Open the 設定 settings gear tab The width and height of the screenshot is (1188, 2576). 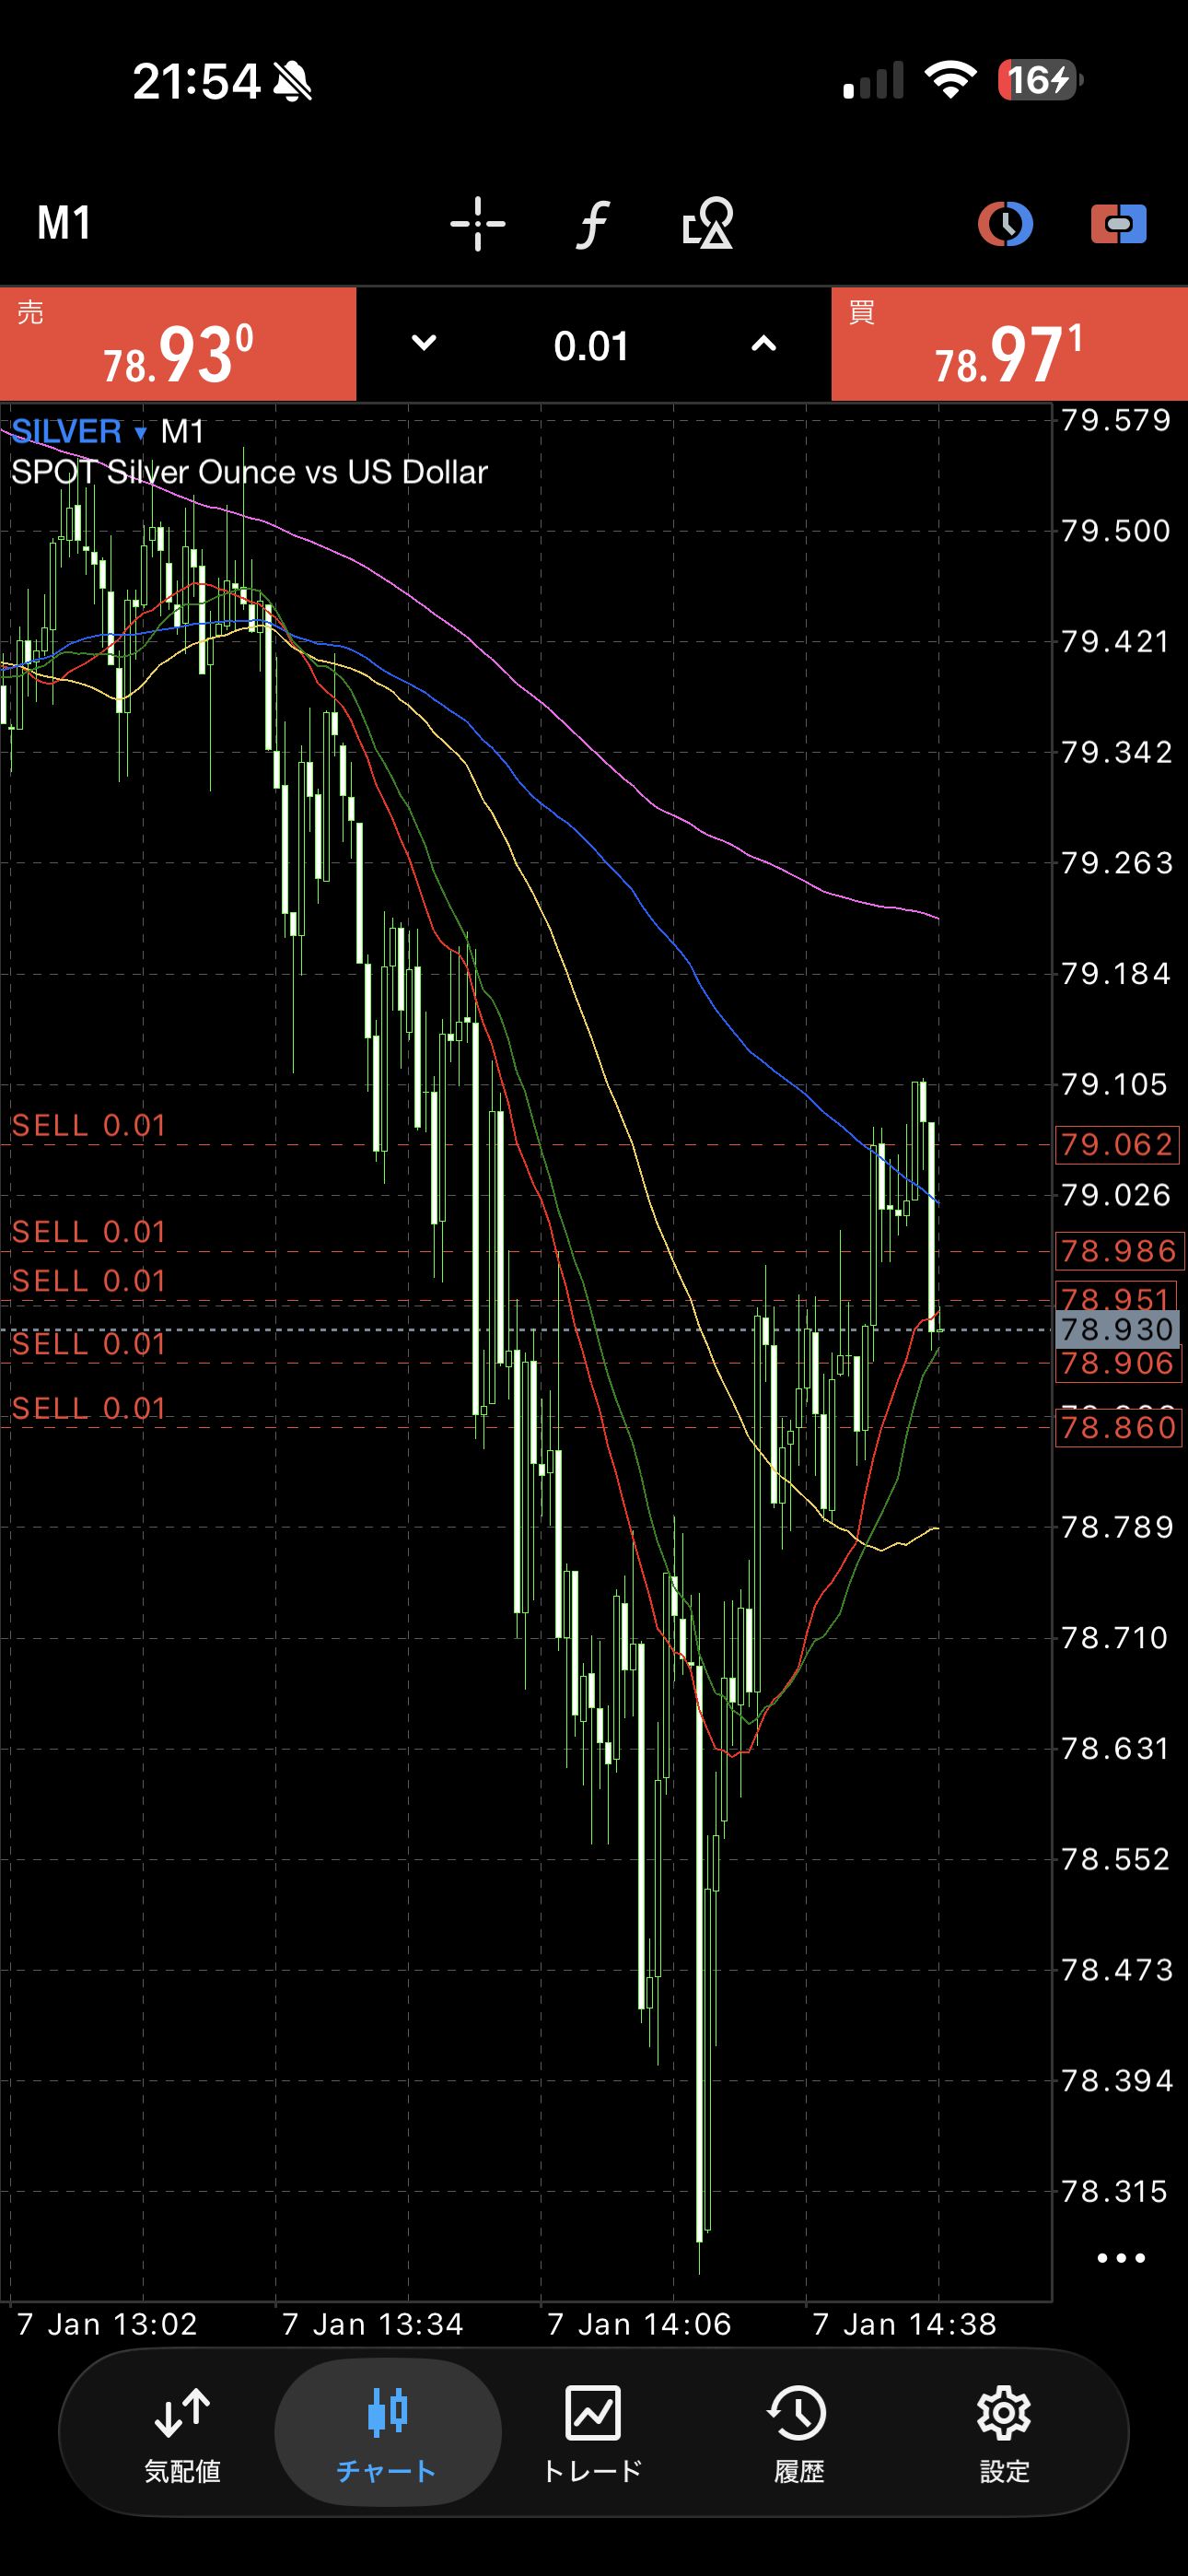coord(1003,2432)
